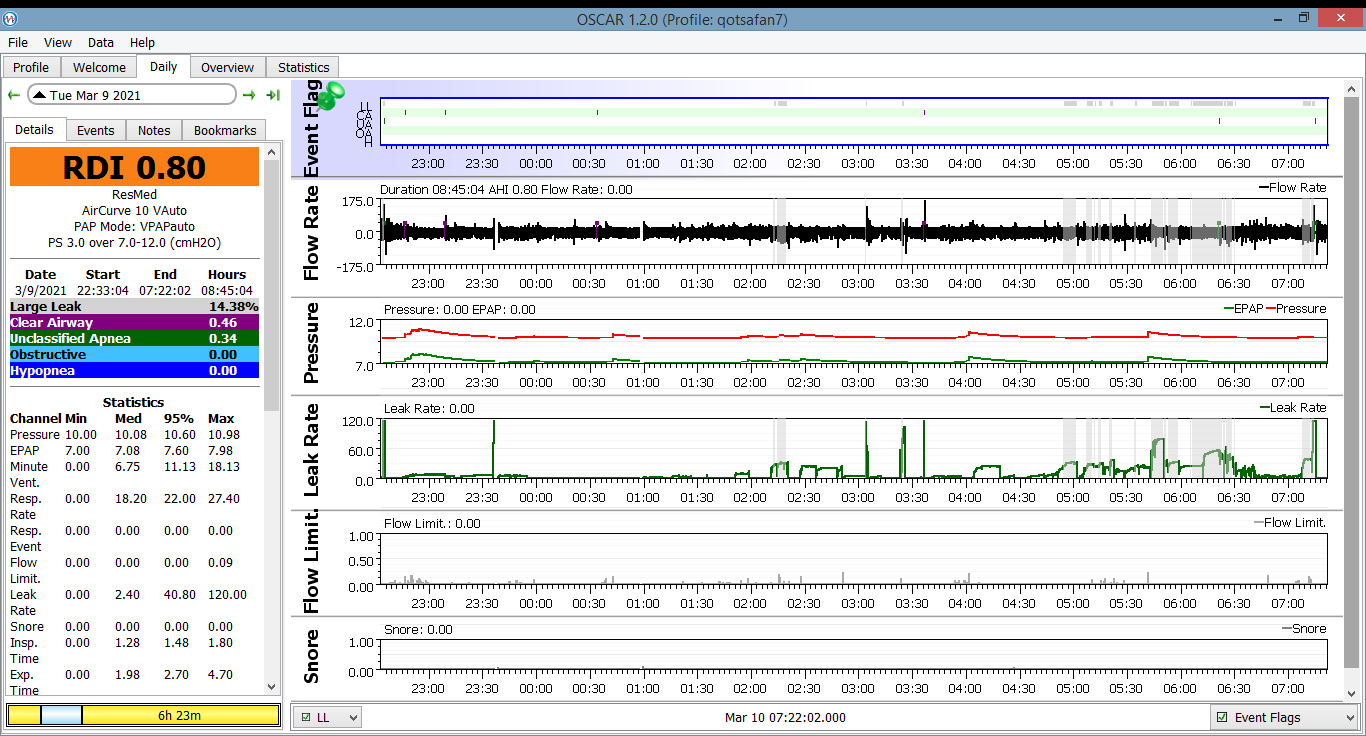Image resolution: width=1366 pixels, height=736 pixels.
Task: Click the RDI 0.80 orange banner
Action: click(x=134, y=167)
